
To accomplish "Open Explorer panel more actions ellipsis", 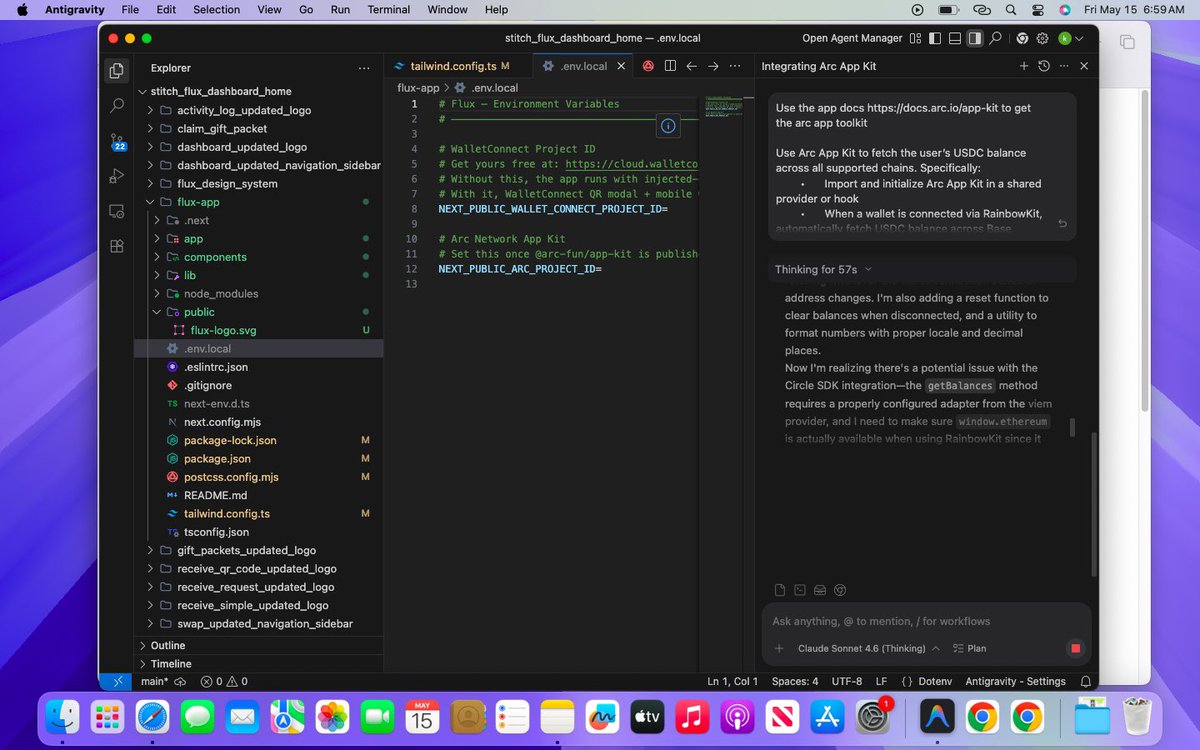I will tap(364, 68).
